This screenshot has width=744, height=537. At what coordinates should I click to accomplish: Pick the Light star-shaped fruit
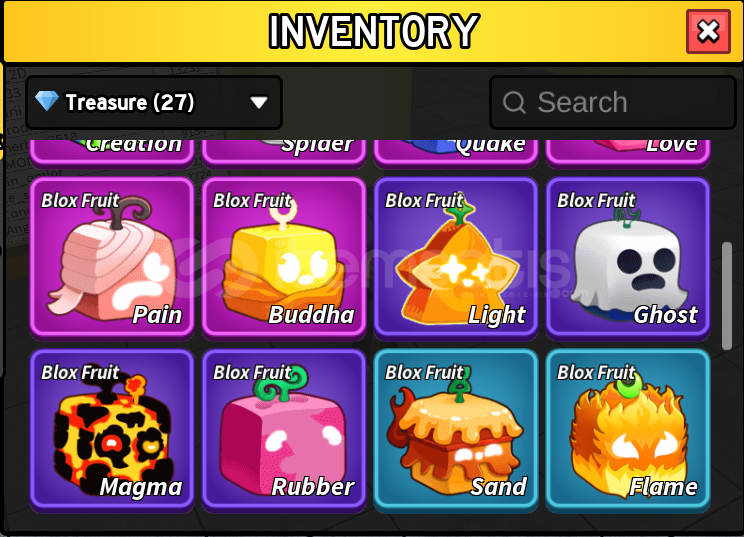tap(456, 259)
